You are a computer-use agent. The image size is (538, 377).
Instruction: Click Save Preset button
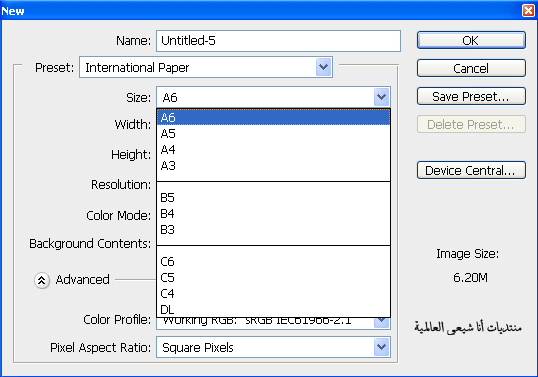[471, 96]
